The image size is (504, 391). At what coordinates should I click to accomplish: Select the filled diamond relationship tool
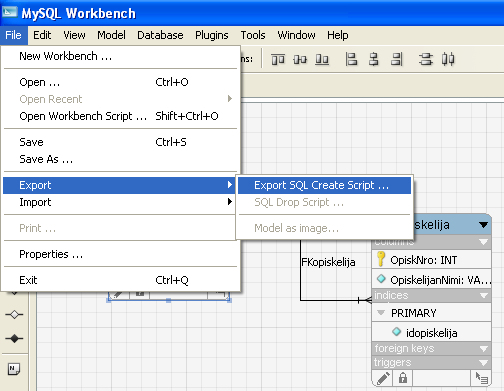[x=14, y=339]
